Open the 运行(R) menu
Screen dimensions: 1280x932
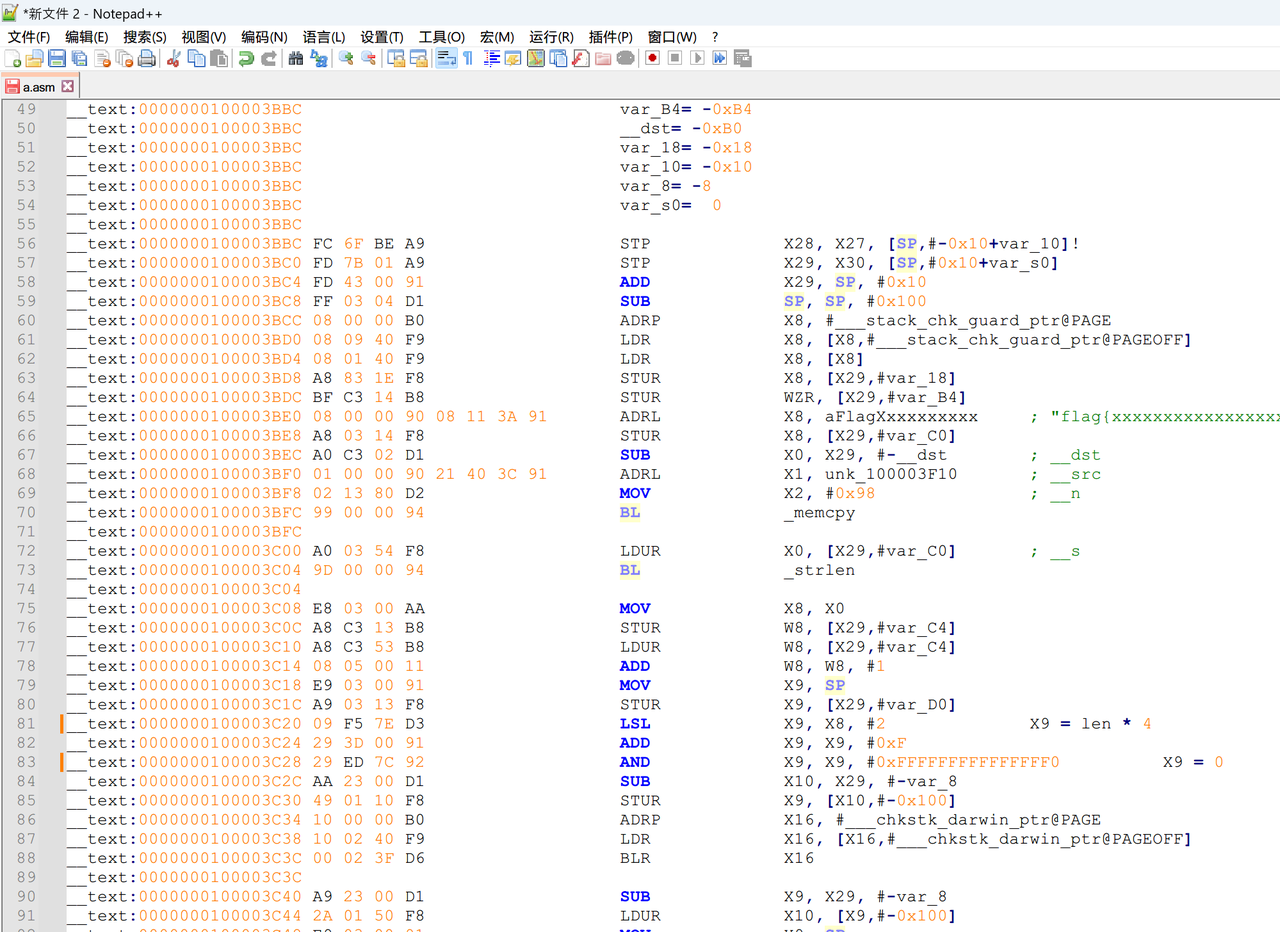pyautogui.click(x=551, y=37)
